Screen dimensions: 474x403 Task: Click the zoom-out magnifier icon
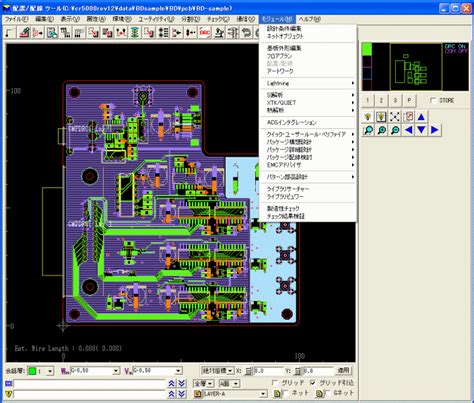tap(395, 130)
